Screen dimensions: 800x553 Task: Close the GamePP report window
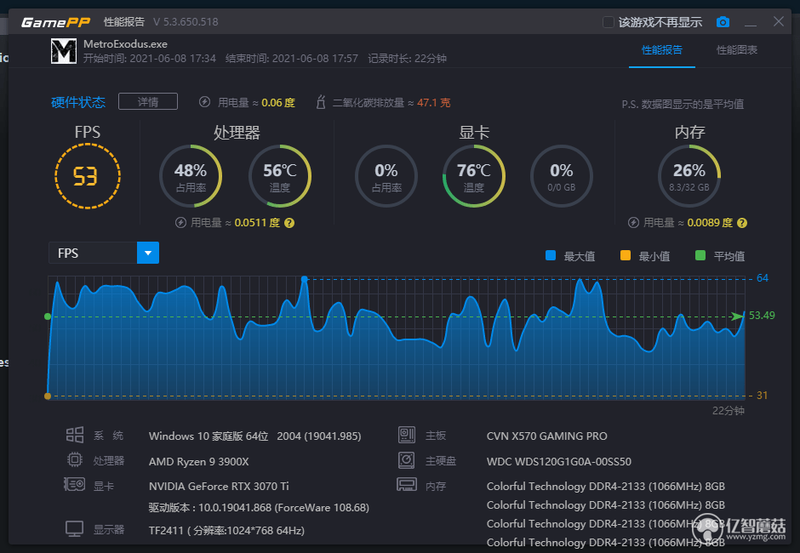(x=779, y=21)
